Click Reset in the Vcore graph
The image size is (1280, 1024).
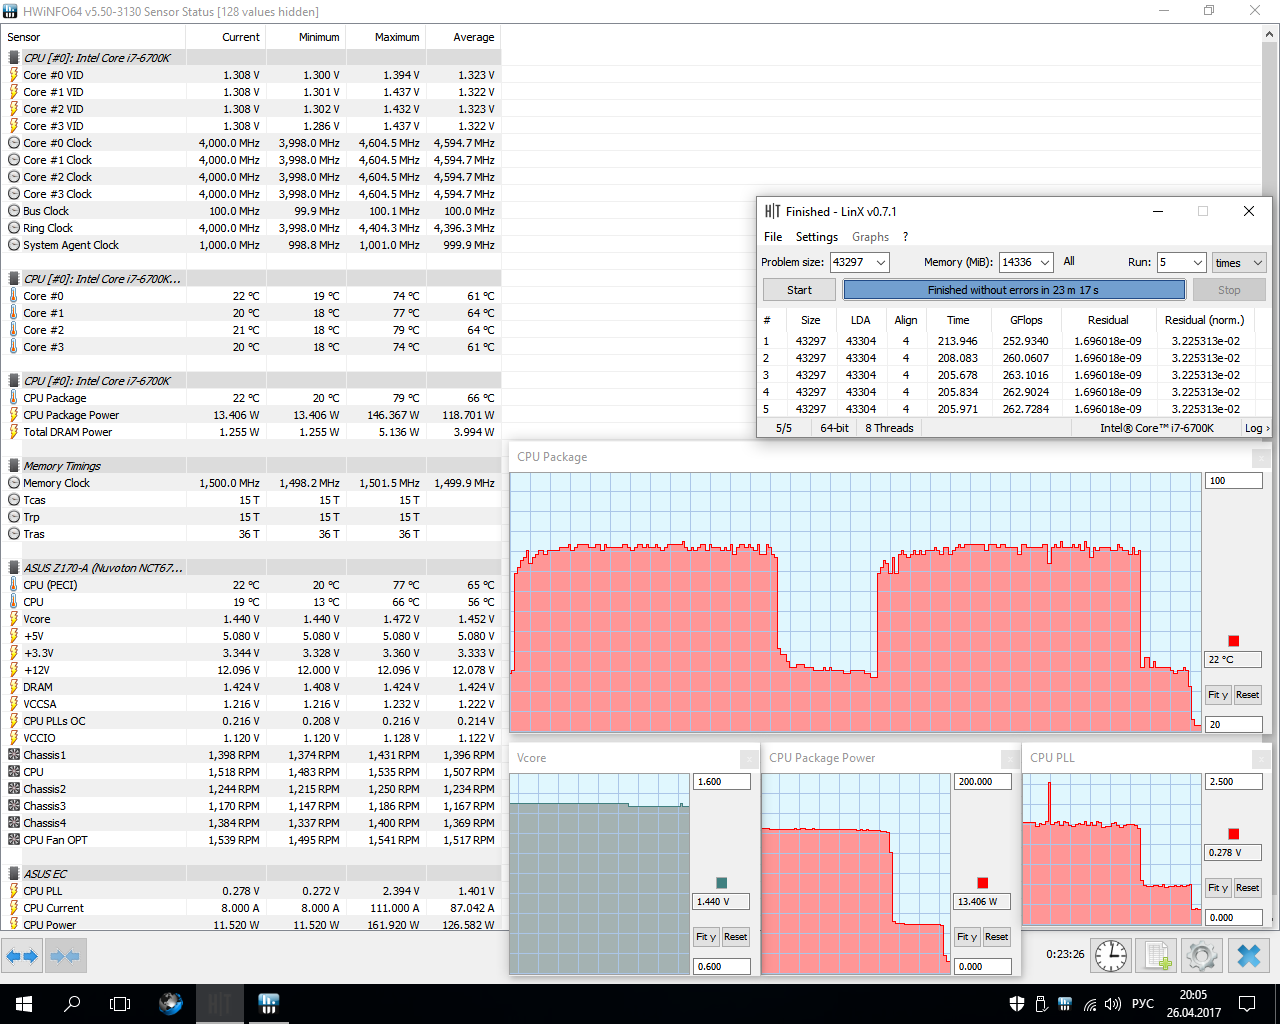(x=736, y=937)
